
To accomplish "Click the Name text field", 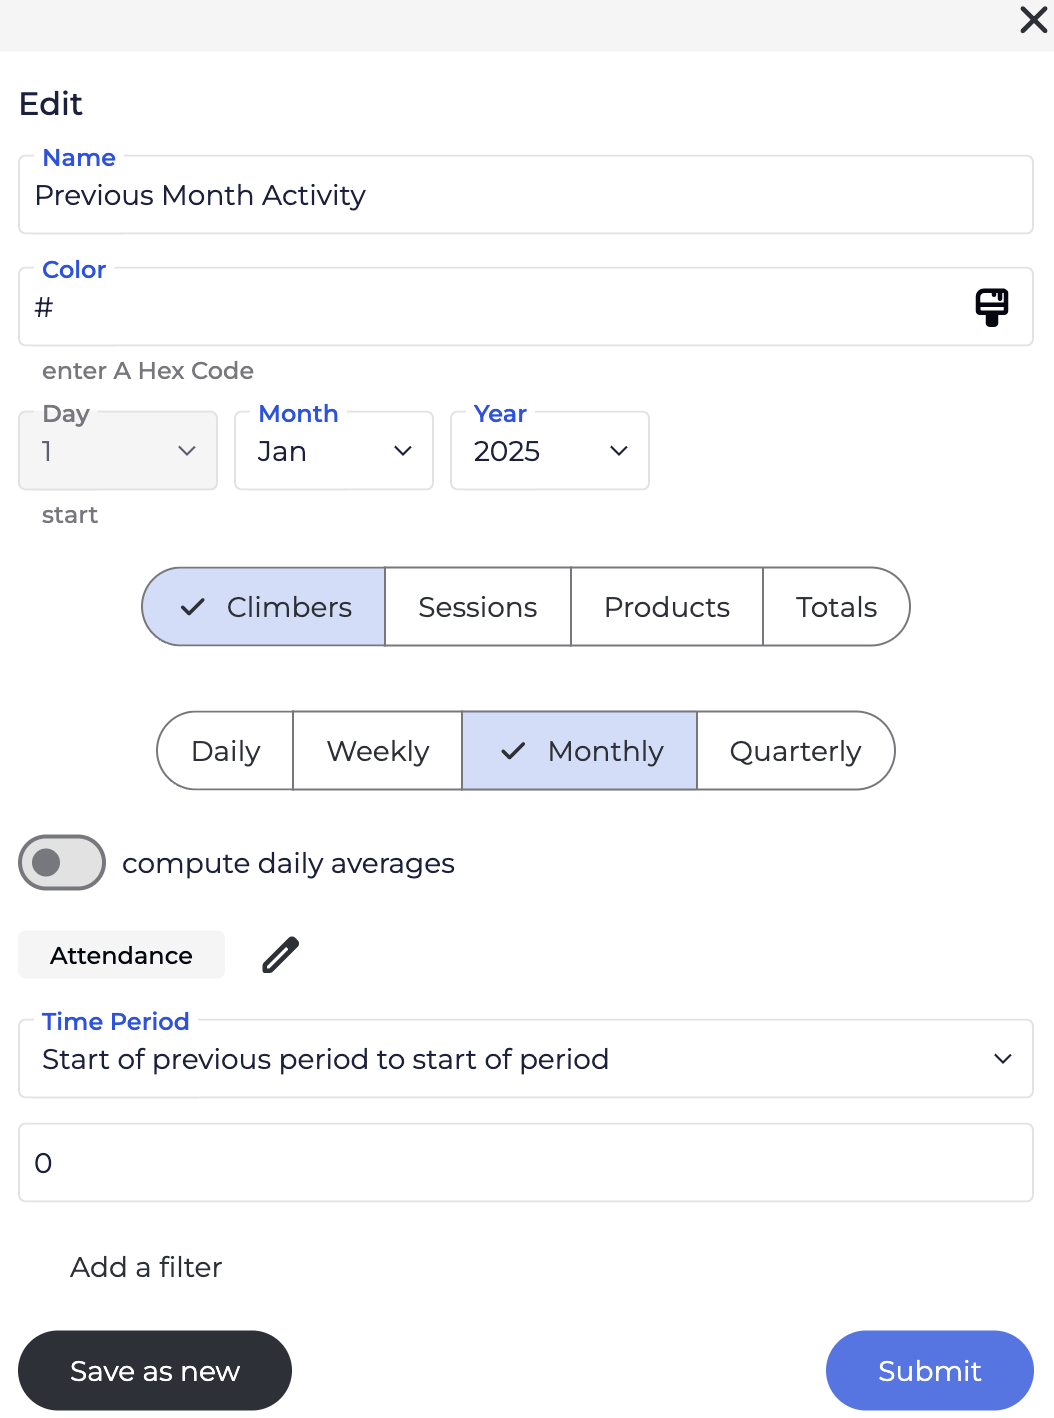I will (525, 195).
